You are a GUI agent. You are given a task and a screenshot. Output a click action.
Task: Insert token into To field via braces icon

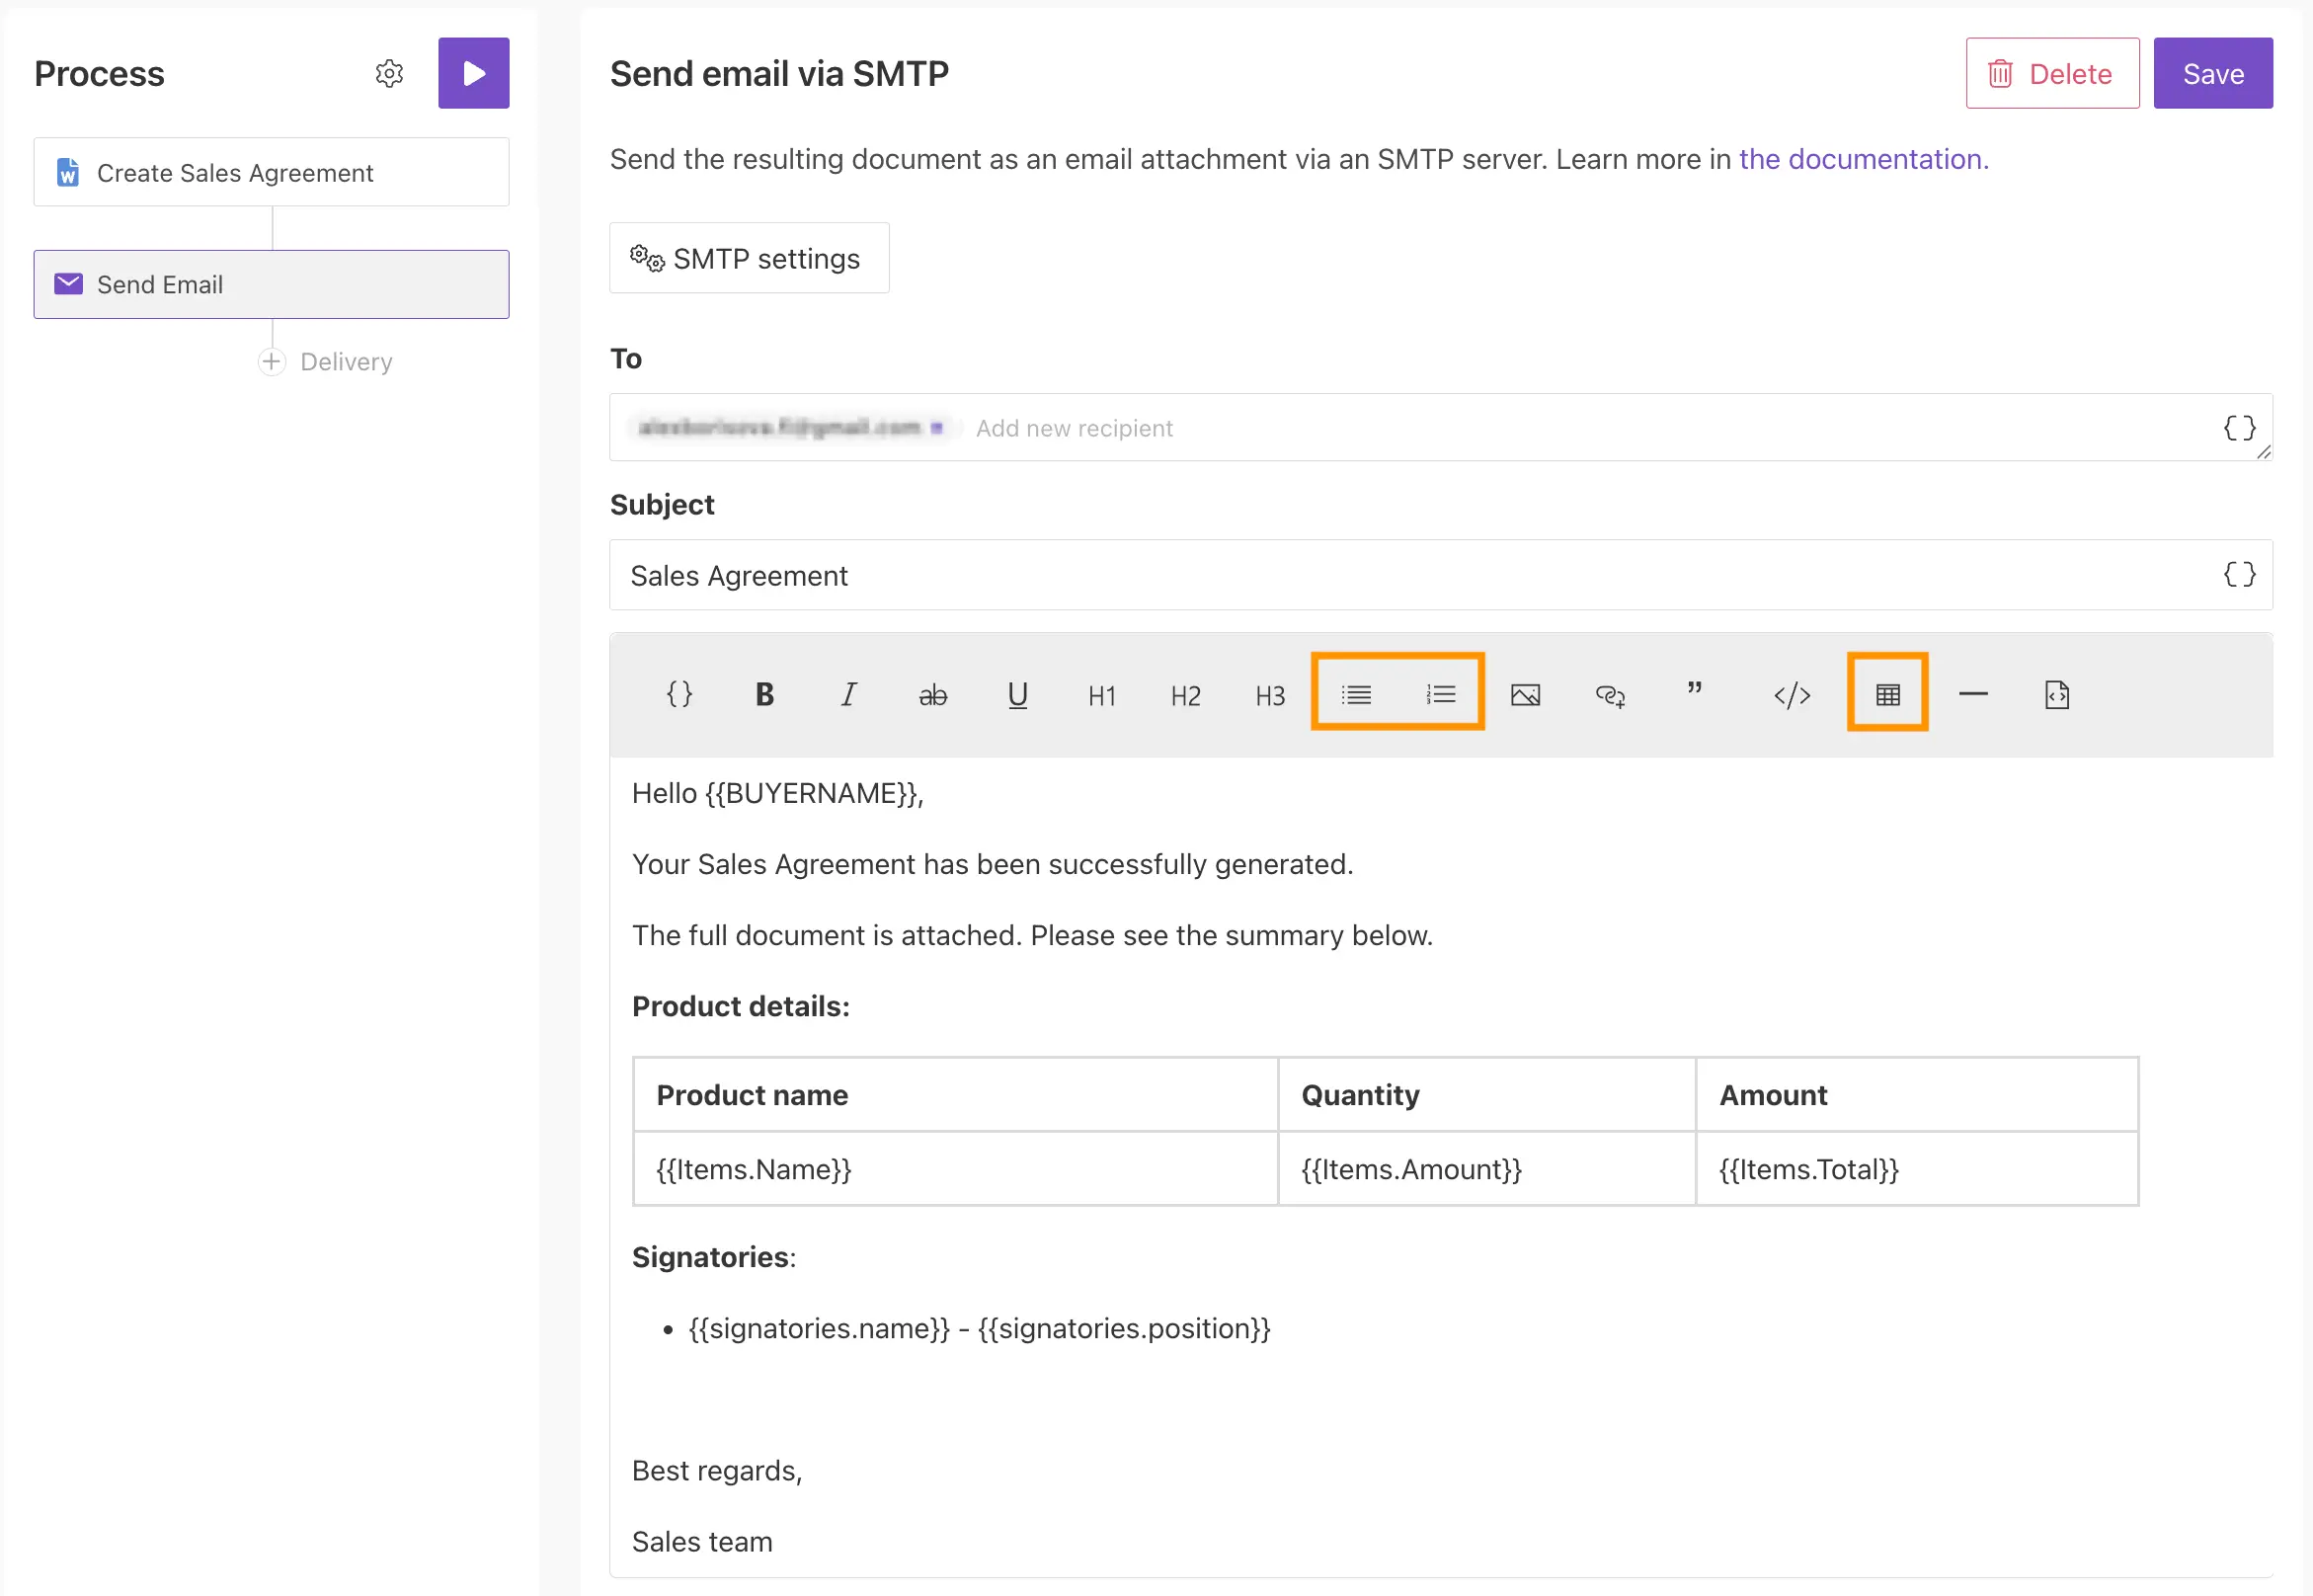[2238, 428]
